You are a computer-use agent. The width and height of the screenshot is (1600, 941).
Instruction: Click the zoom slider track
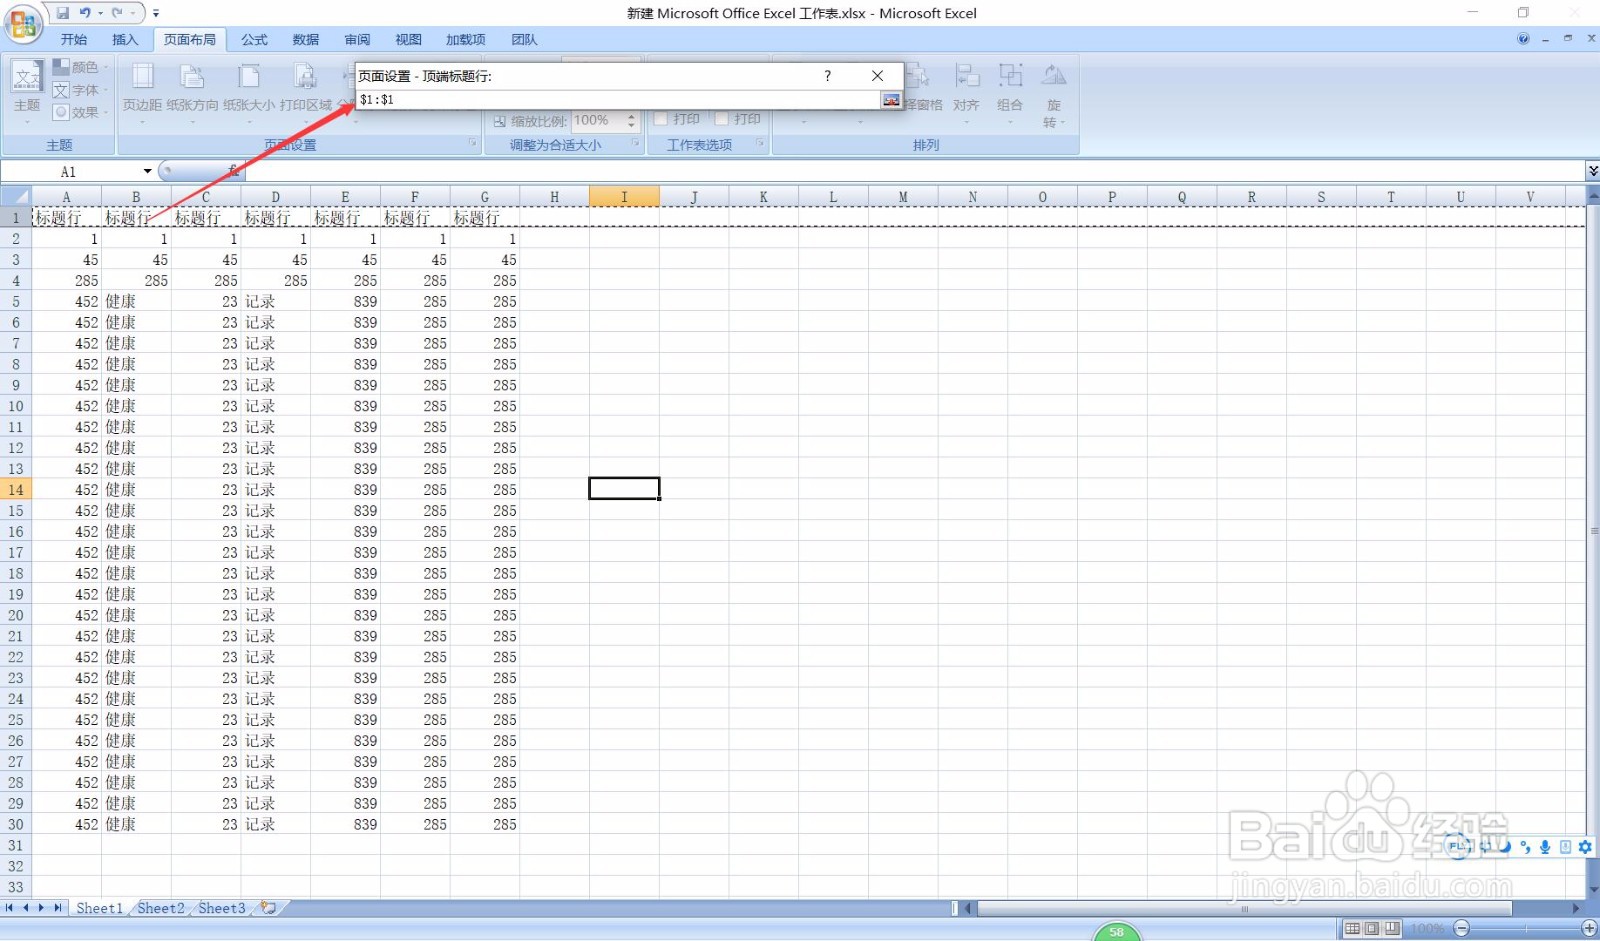pos(1525,929)
